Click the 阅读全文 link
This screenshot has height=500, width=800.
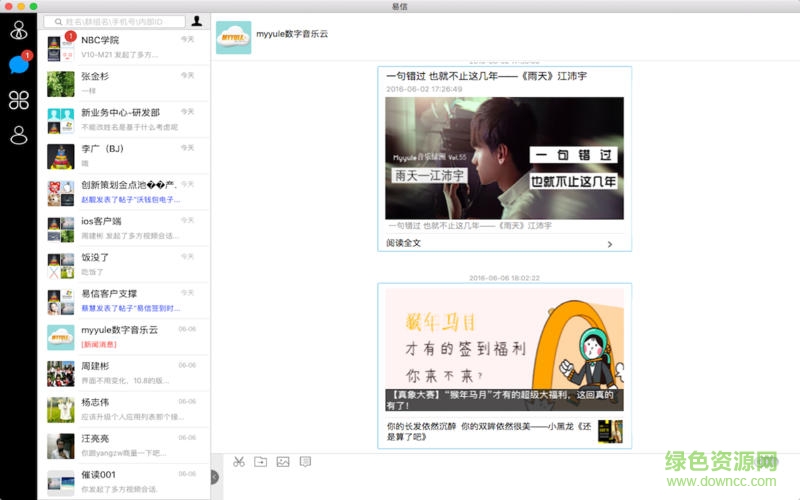click(x=404, y=243)
